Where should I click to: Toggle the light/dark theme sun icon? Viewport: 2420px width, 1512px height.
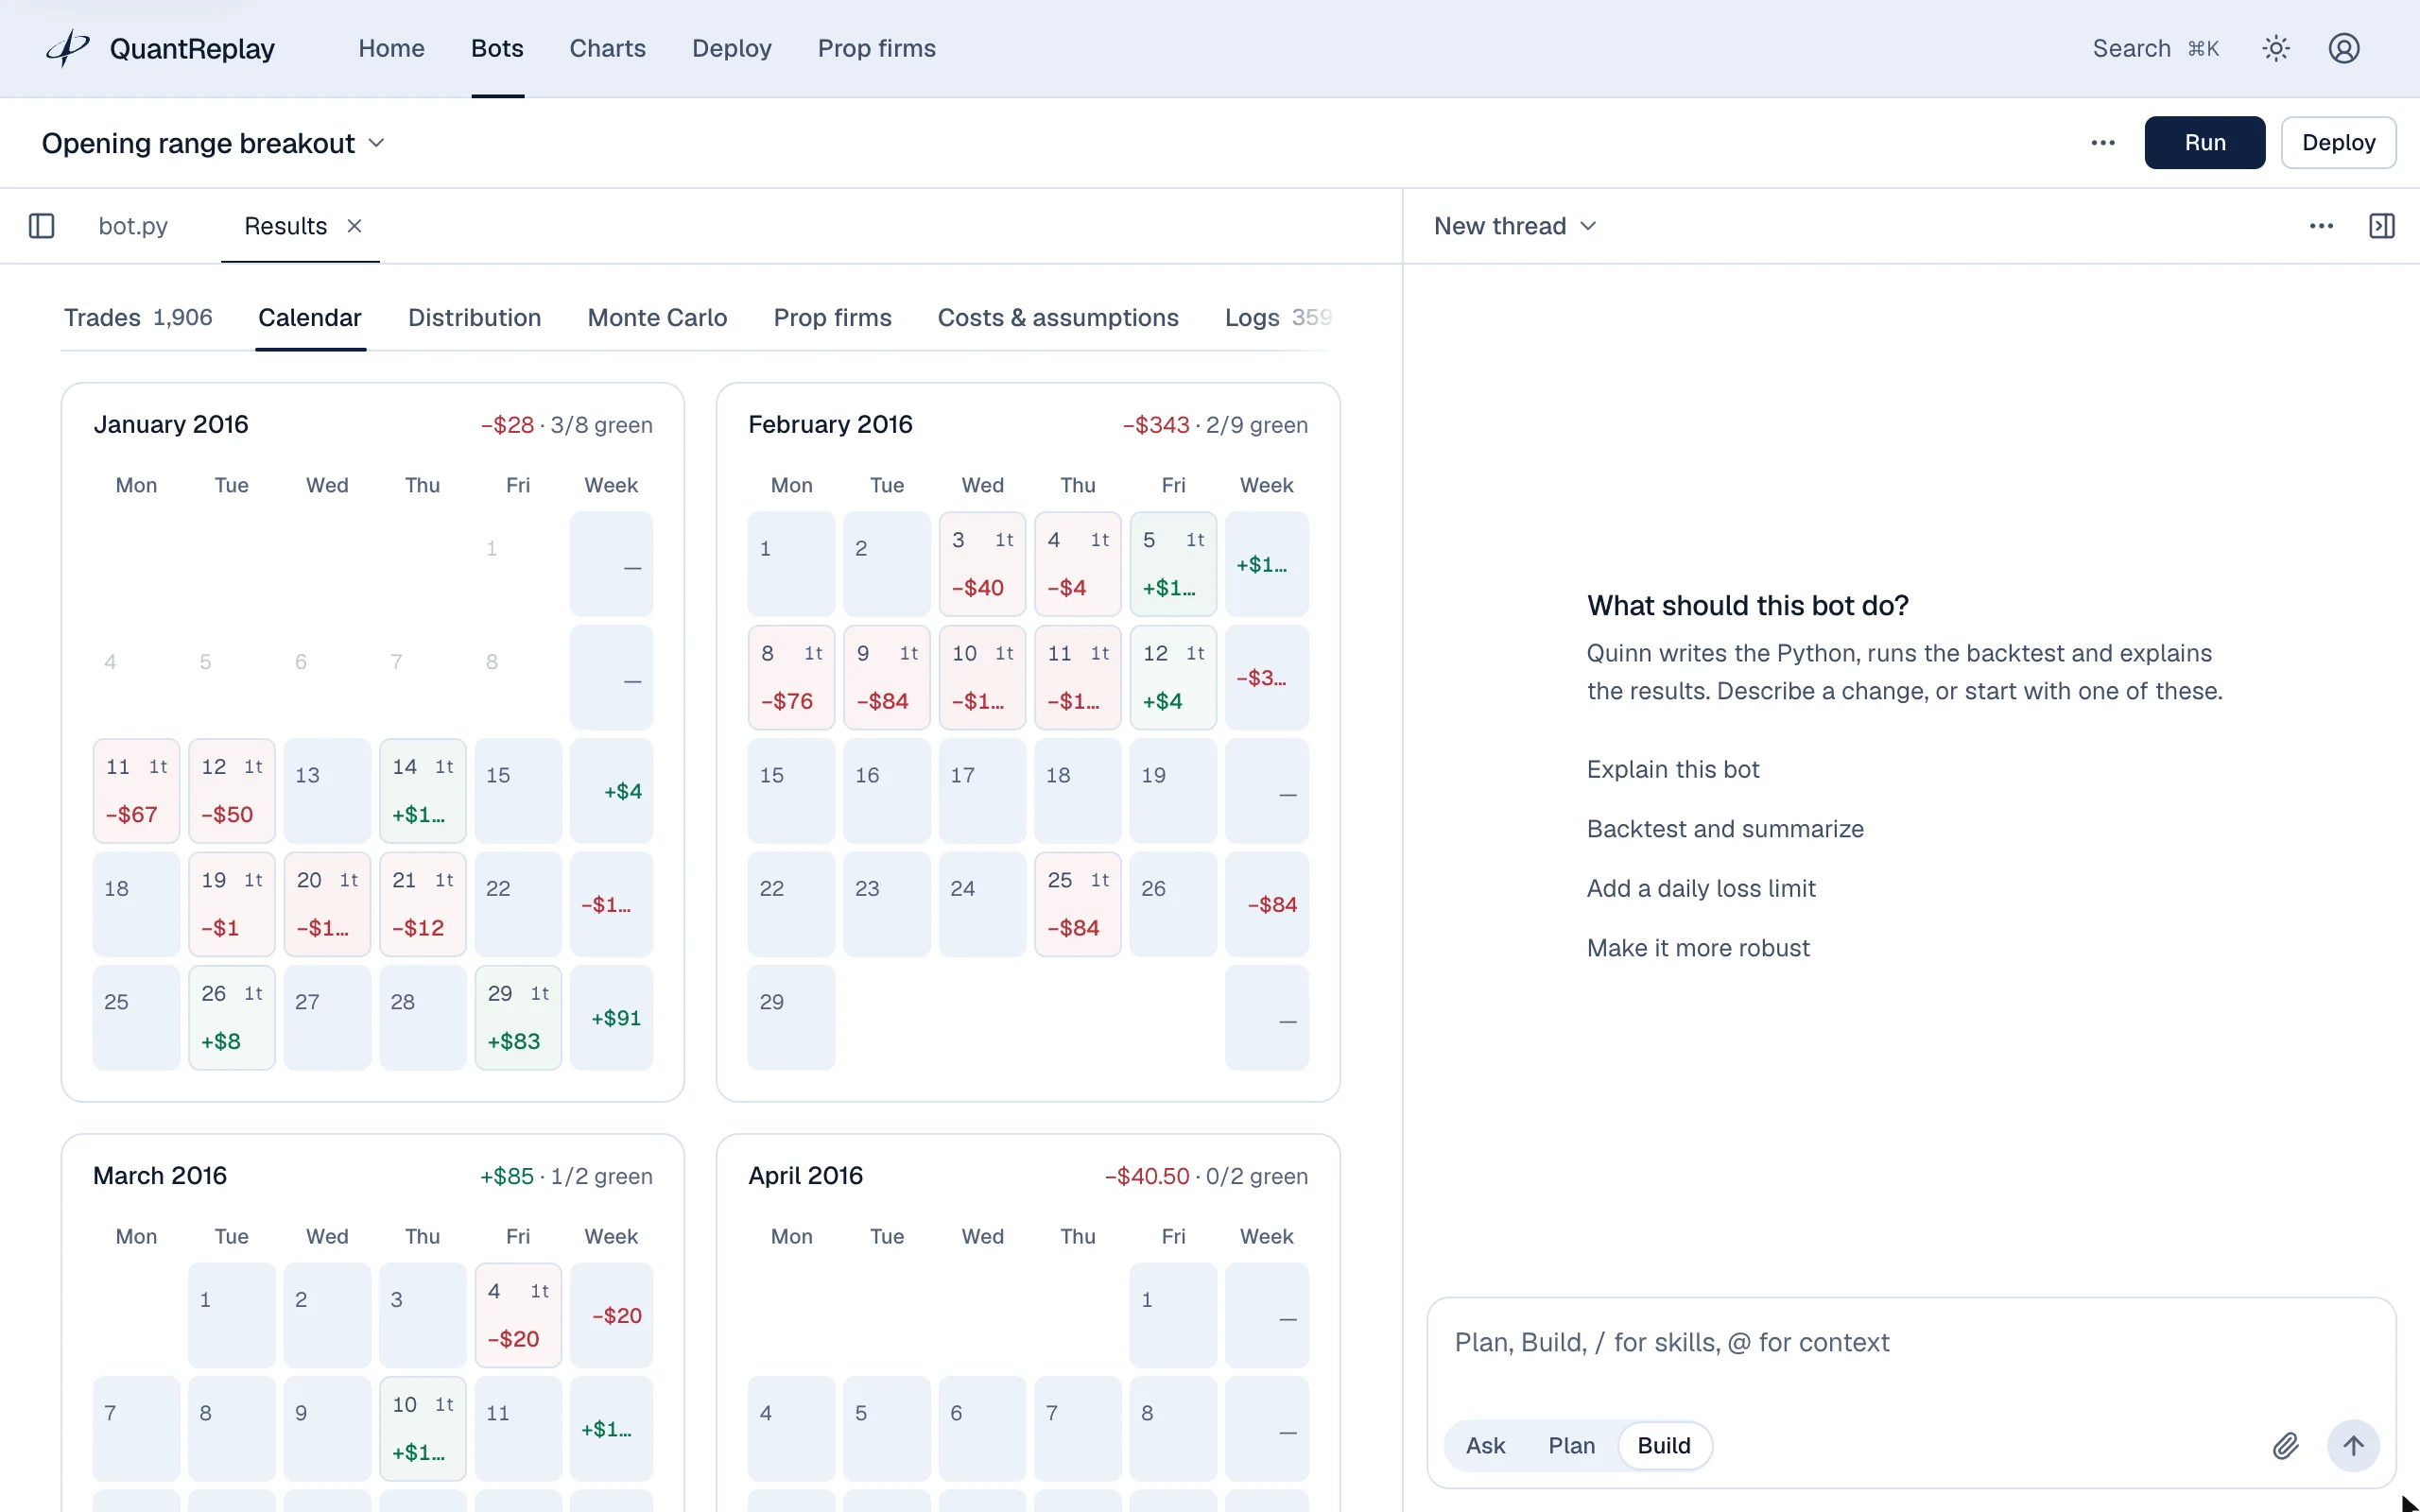pyautogui.click(x=2276, y=48)
